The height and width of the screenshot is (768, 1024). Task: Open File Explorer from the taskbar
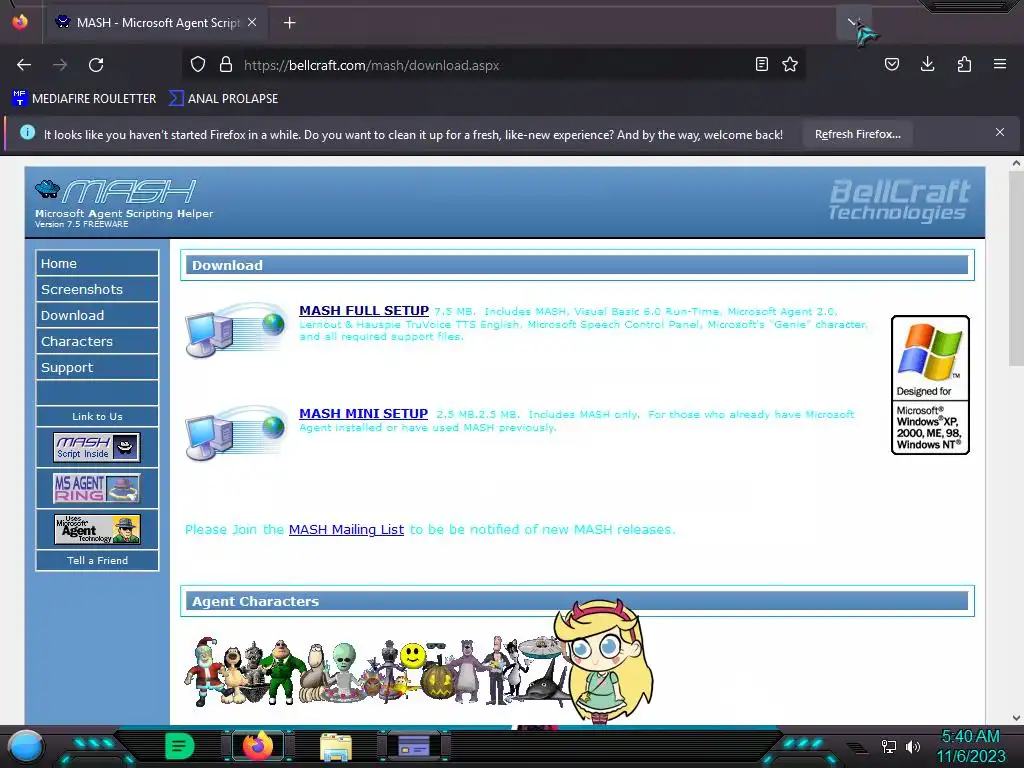click(x=336, y=746)
